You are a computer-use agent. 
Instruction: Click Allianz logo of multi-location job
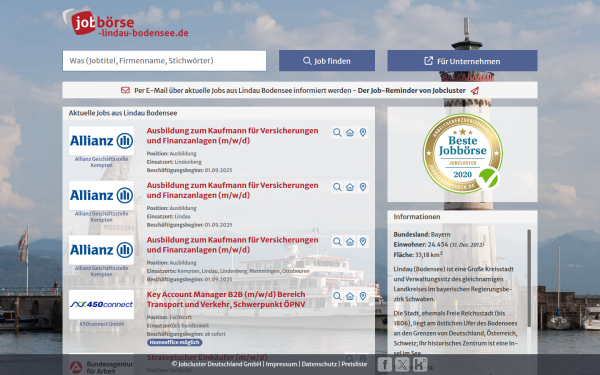pos(101,250)
